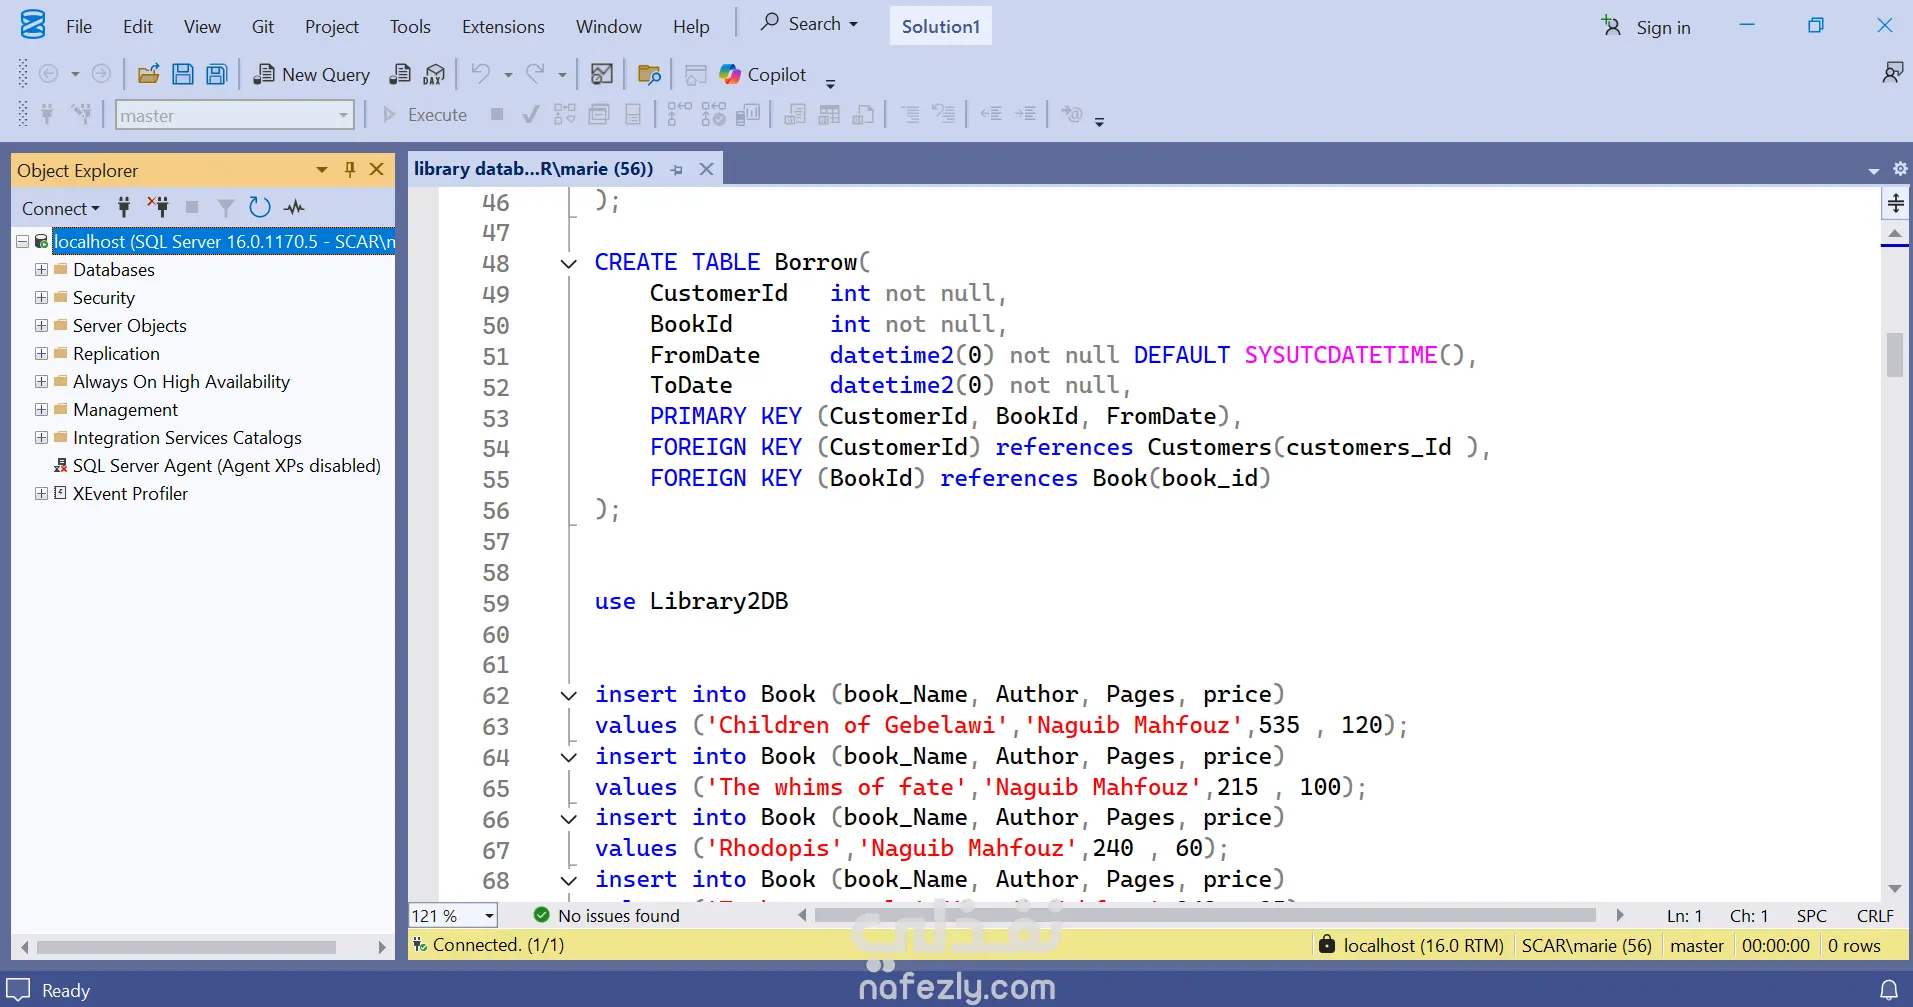Open Copilot from the toolbar
This screenshot has width=1913, height=1007.
[x=763, y=75]
